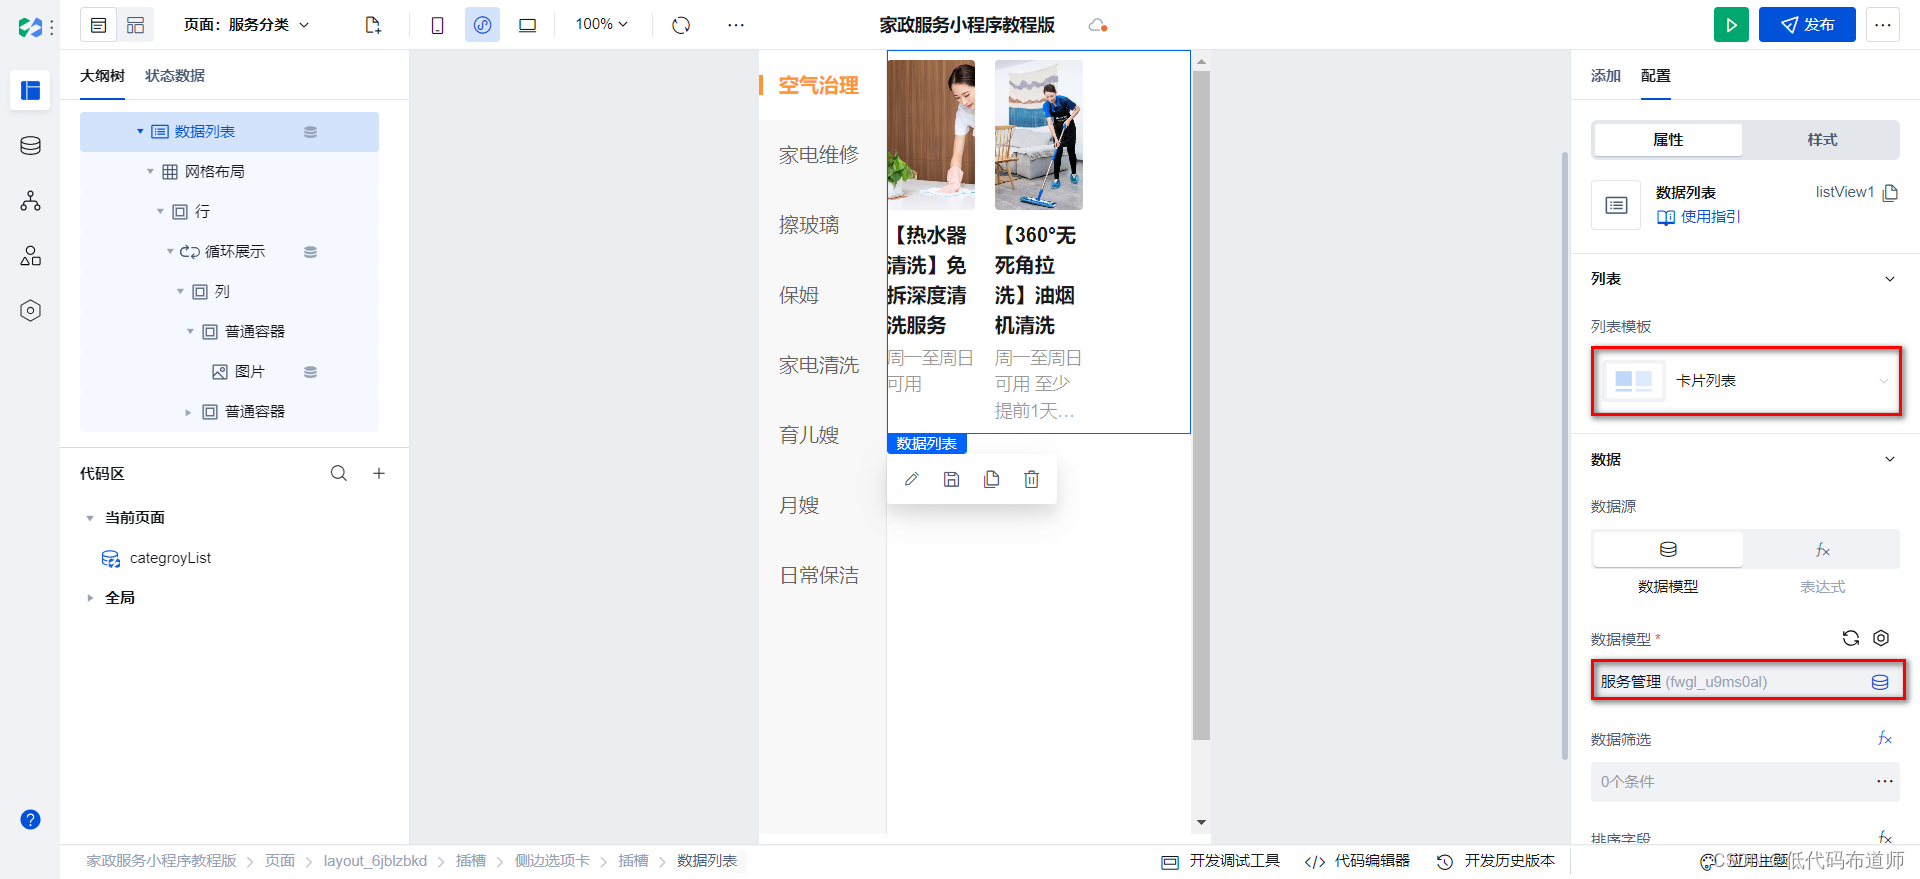
Task: Switch to the 状态数据 tab
Action: pos(175,76)
